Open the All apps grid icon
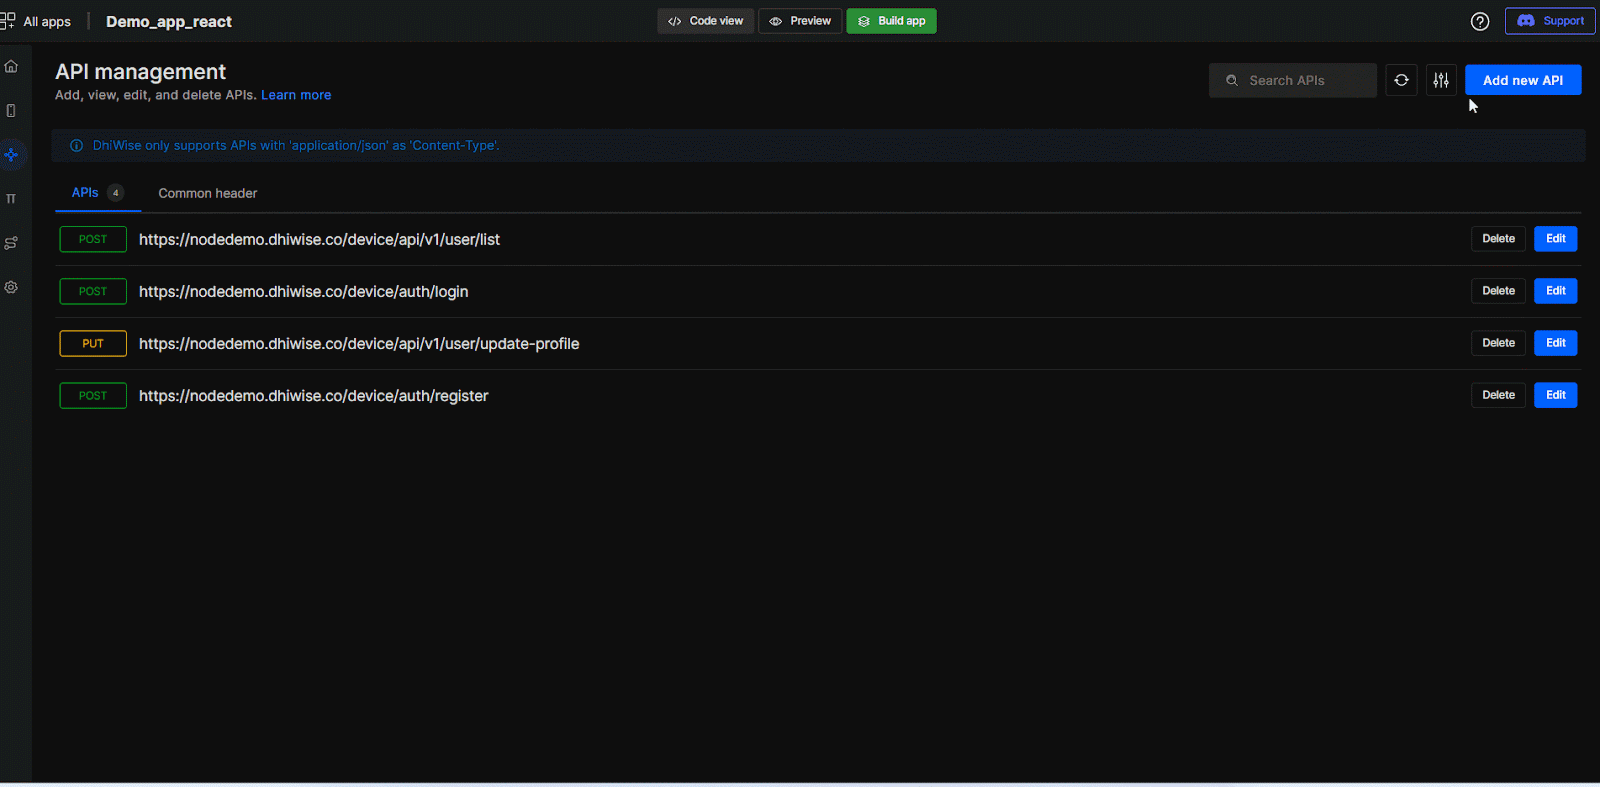The height and width of the screenshot is (787, 1600). [8, 21]
